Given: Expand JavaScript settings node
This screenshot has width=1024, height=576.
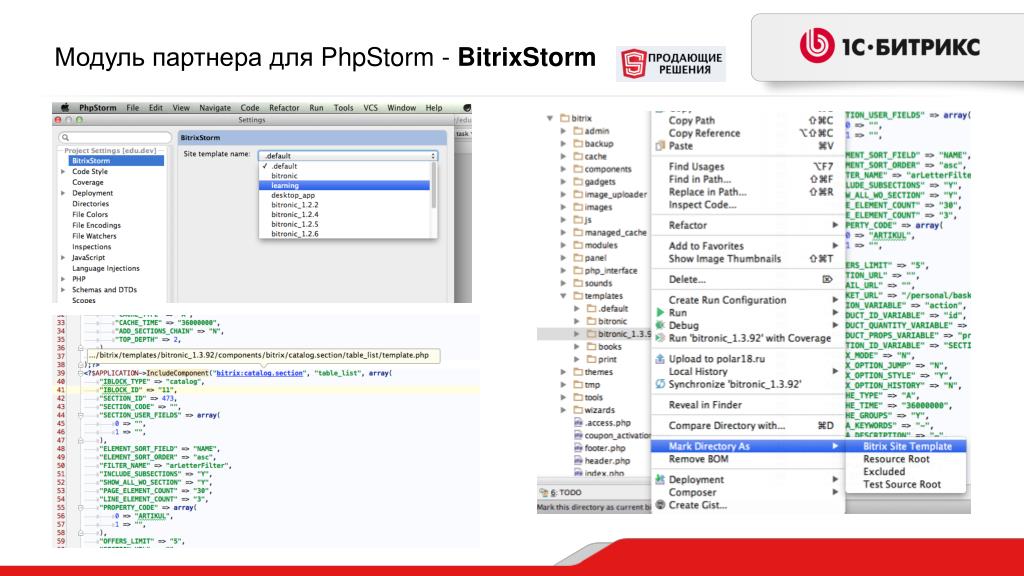Looking at the screenshot, I should pyautogui.click(x=63, y=258).
